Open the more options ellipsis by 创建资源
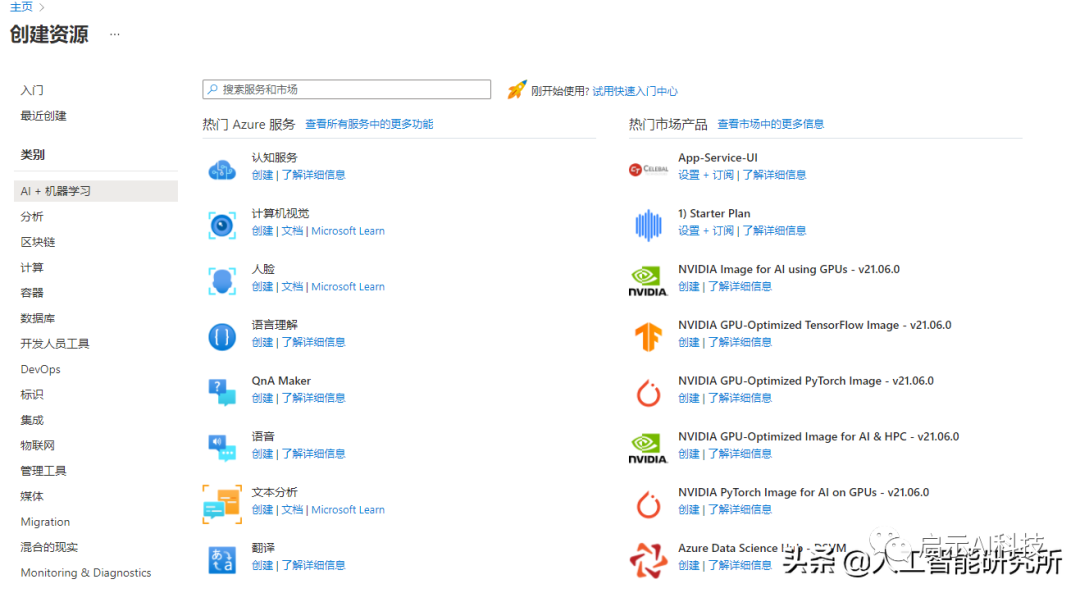This screenshot has width=1080, height=593. tap(114, 34)
